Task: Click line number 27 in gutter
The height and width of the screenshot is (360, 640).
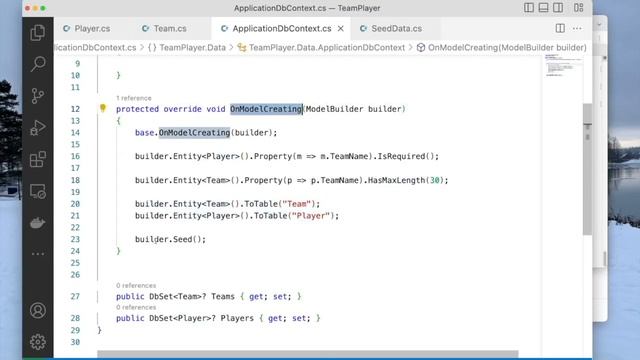Action: tap(76, 296)
